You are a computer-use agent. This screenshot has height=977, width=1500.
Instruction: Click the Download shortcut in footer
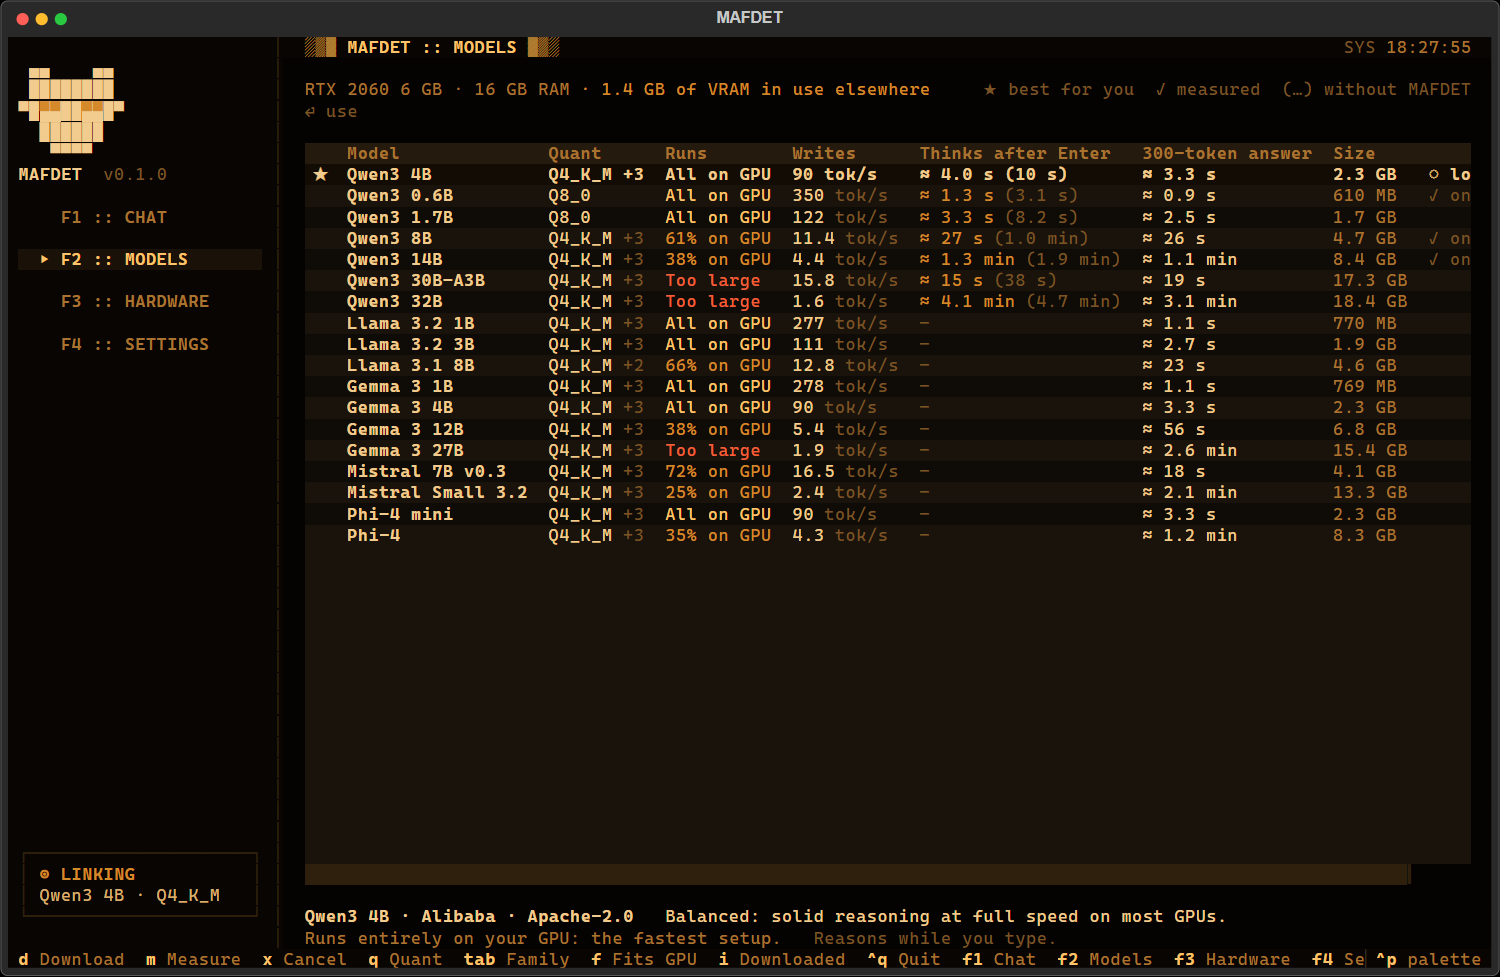tap(71, 959)
